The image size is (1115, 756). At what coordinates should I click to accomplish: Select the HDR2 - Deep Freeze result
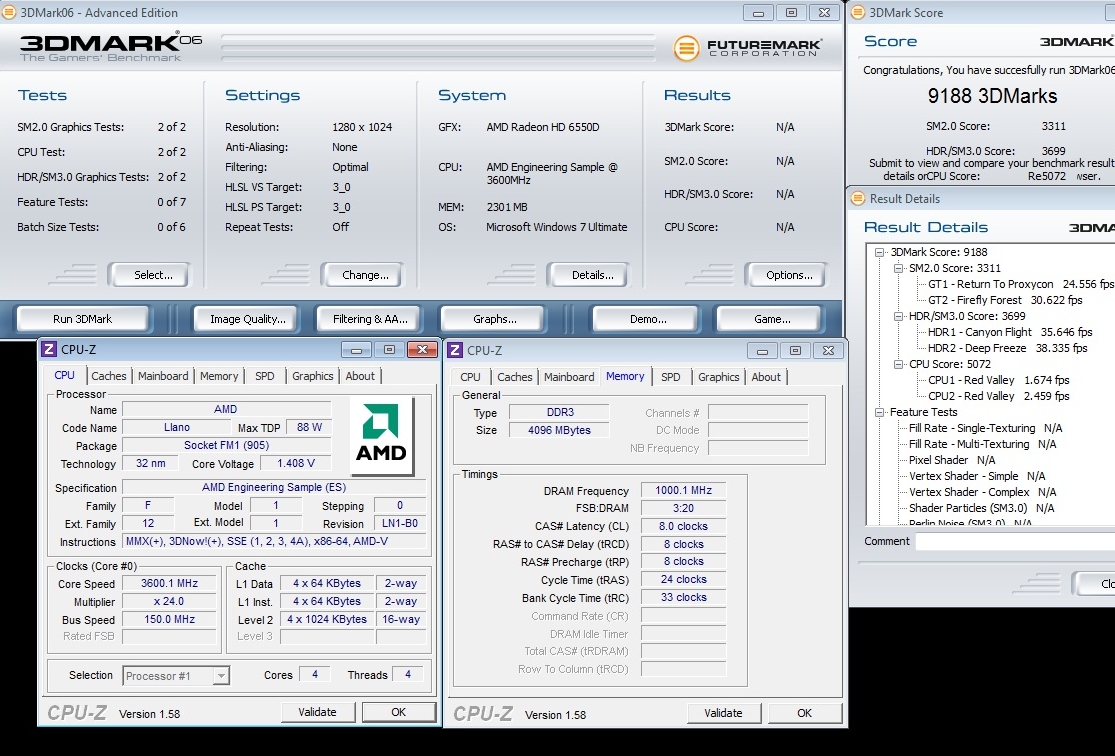coord(1008,348)
